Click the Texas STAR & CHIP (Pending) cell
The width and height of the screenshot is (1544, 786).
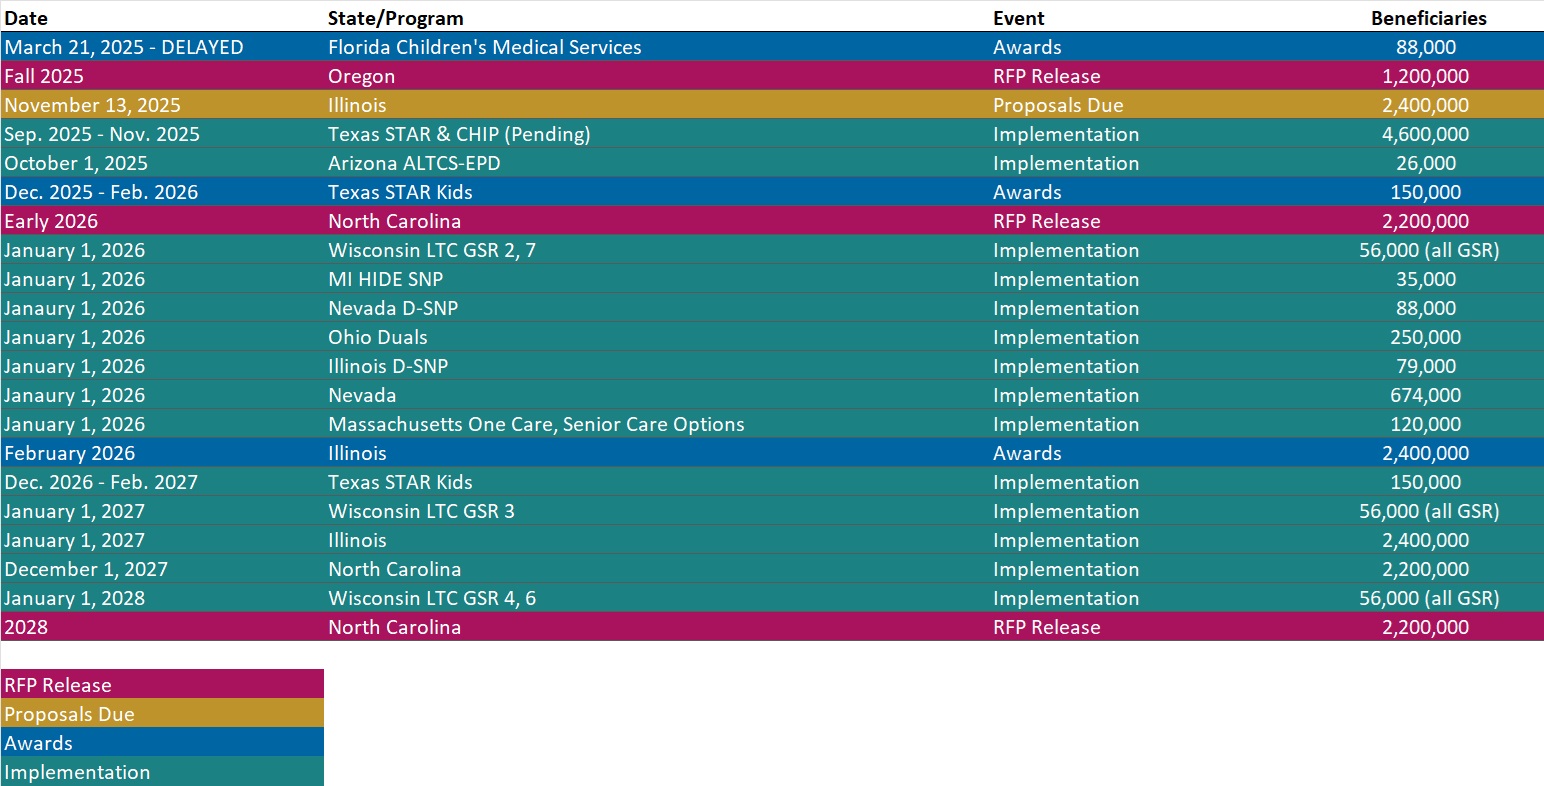[x=459, y=134]
